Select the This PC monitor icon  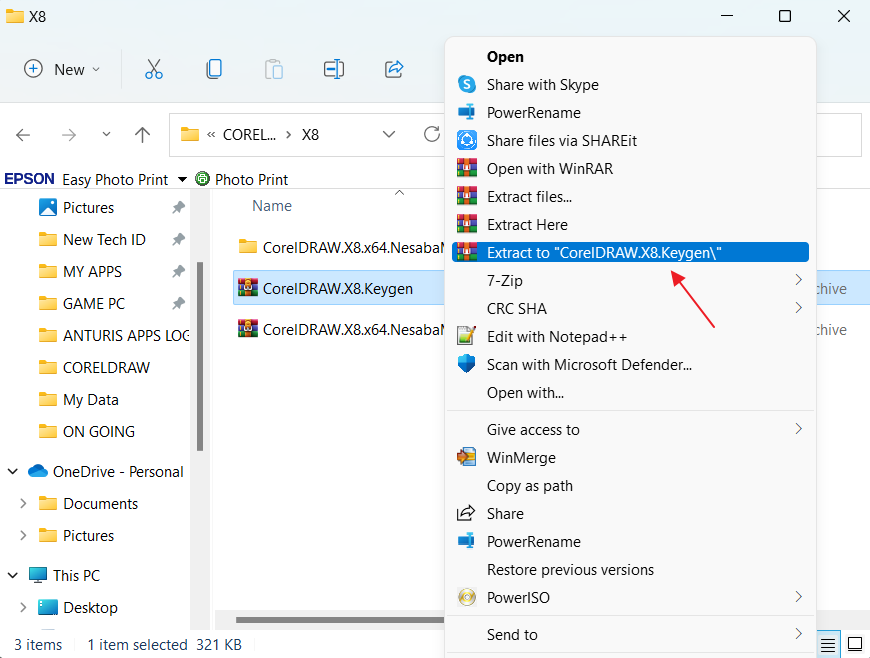[38, 575]
